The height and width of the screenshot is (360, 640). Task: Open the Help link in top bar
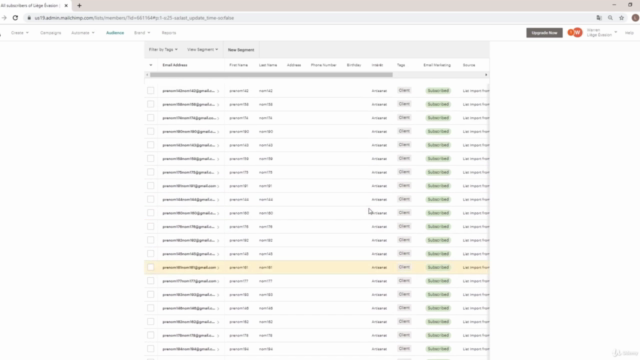coord(629,33)
